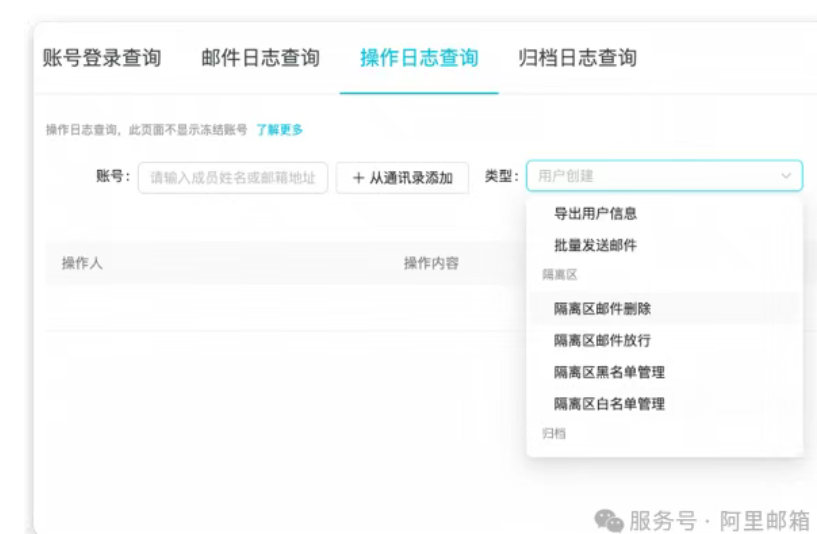Viewport: 817px width, 534px height.
Task: Click the 操作内容 column header
Action: [431, 263]
